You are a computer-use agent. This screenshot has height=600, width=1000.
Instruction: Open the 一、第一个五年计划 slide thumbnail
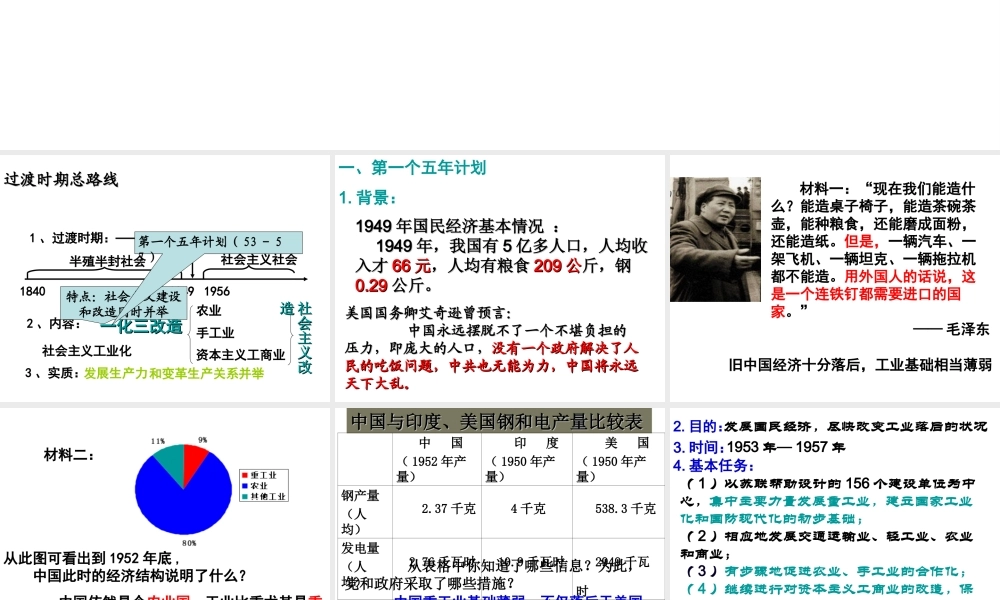click(x=499, y=278)
